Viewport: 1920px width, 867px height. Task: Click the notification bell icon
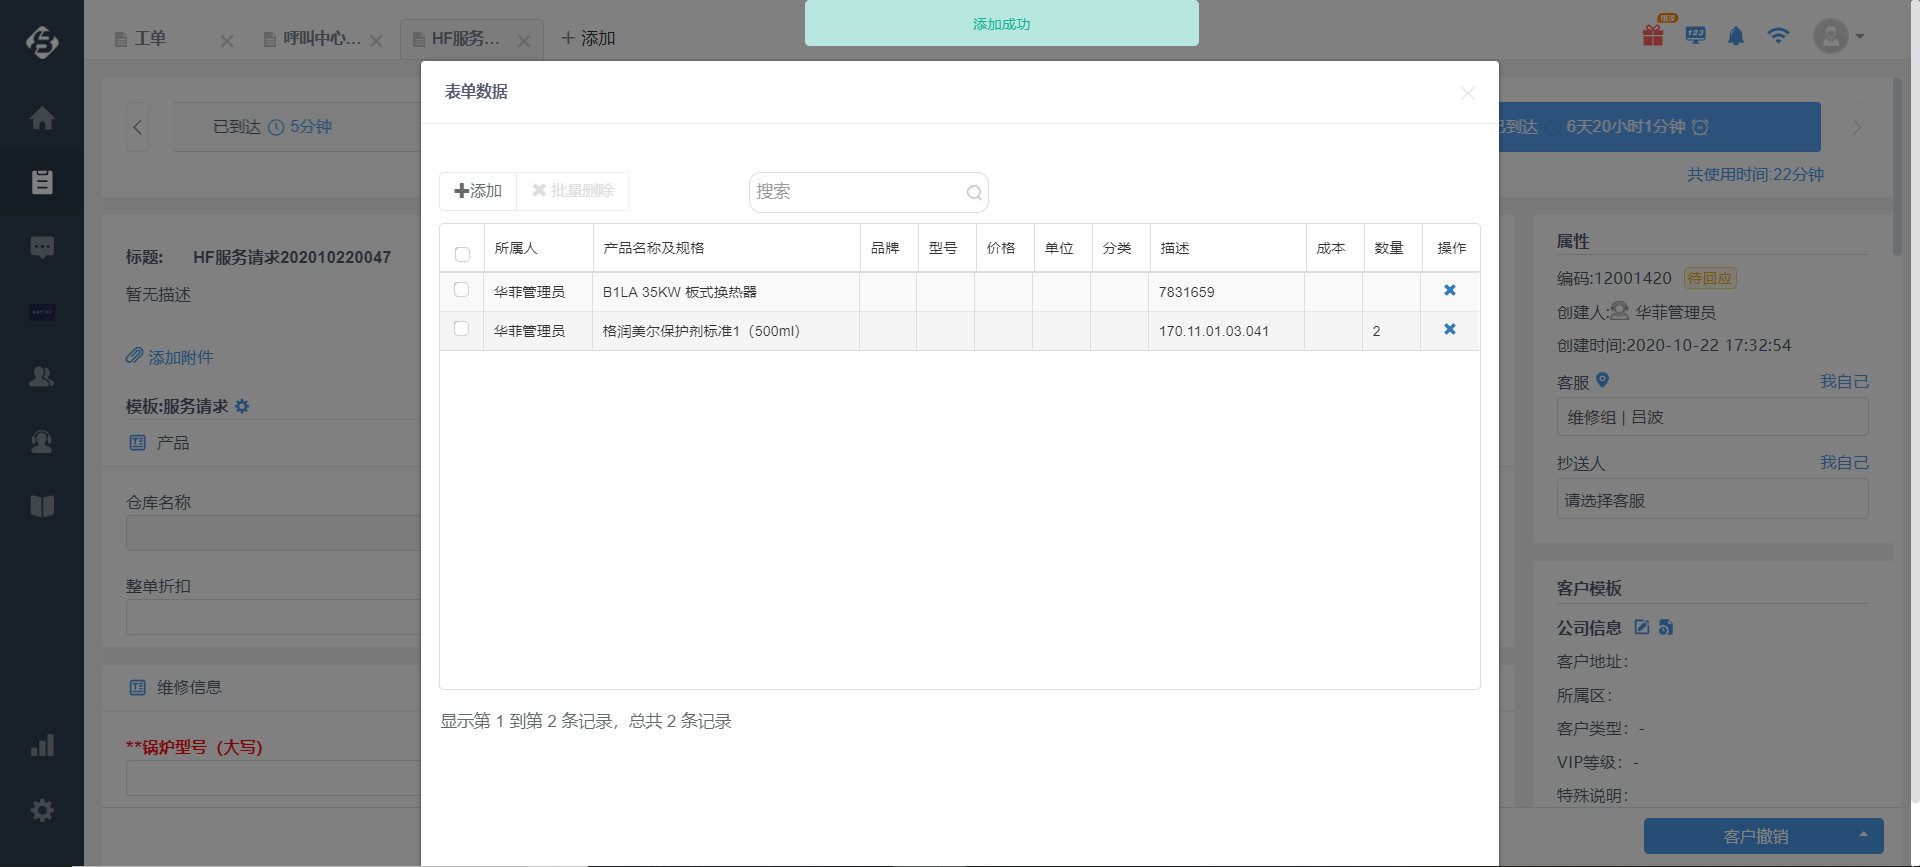pyautogui.click(x=1736, y=37)
